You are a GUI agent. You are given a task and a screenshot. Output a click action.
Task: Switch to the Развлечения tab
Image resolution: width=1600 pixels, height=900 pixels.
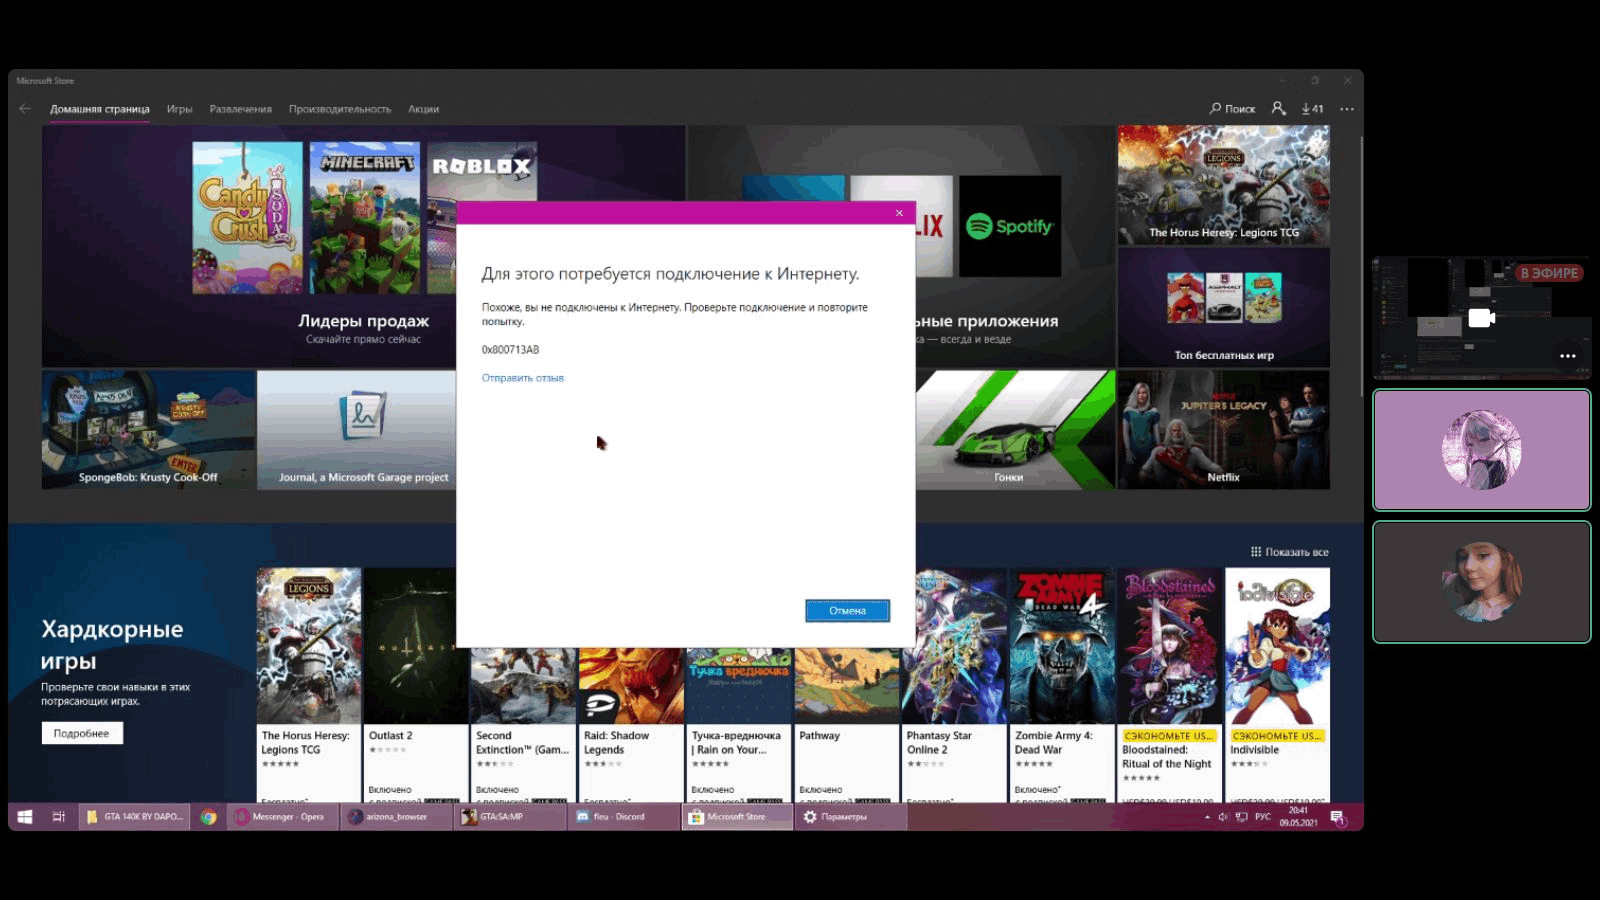(x=240, y=109)
